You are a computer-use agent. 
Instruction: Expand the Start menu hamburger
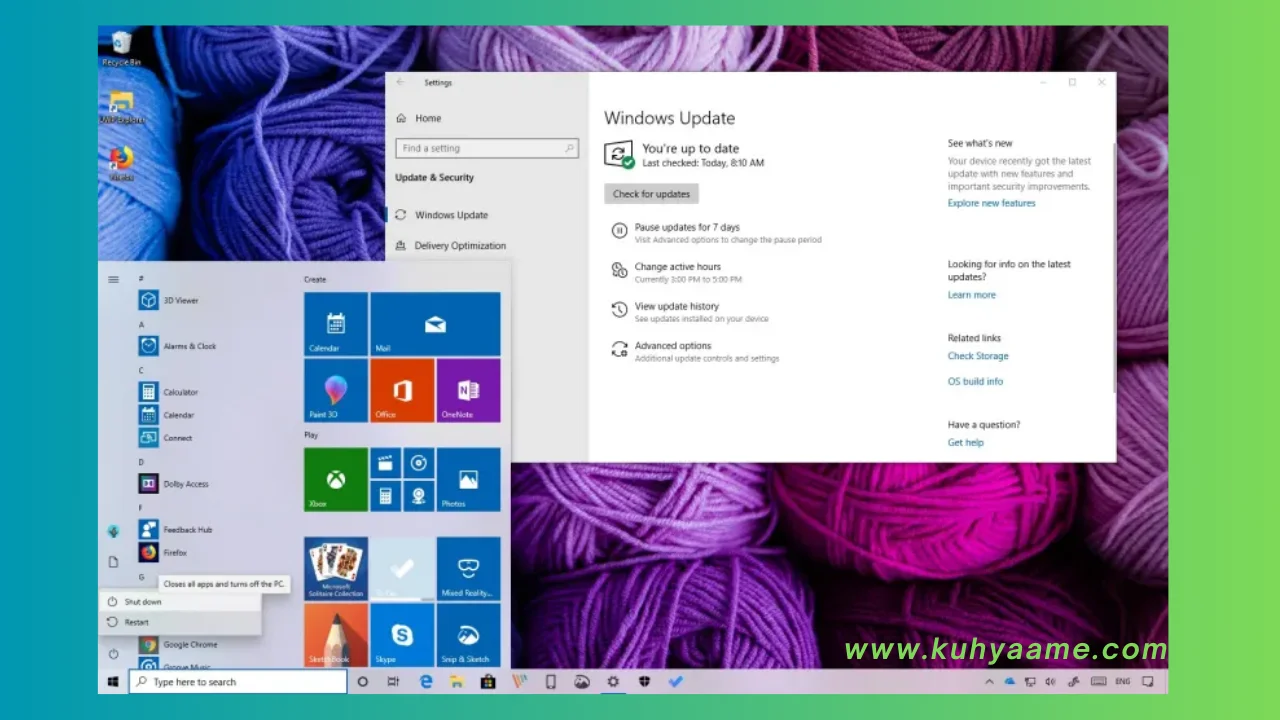point(113,279)
